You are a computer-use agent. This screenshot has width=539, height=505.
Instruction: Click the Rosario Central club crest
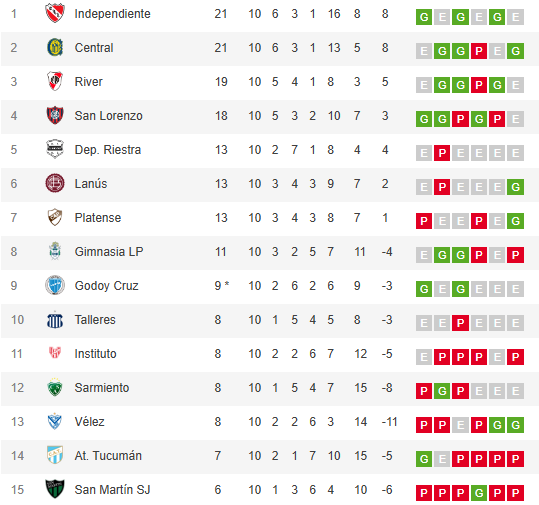tap(55, 47)
